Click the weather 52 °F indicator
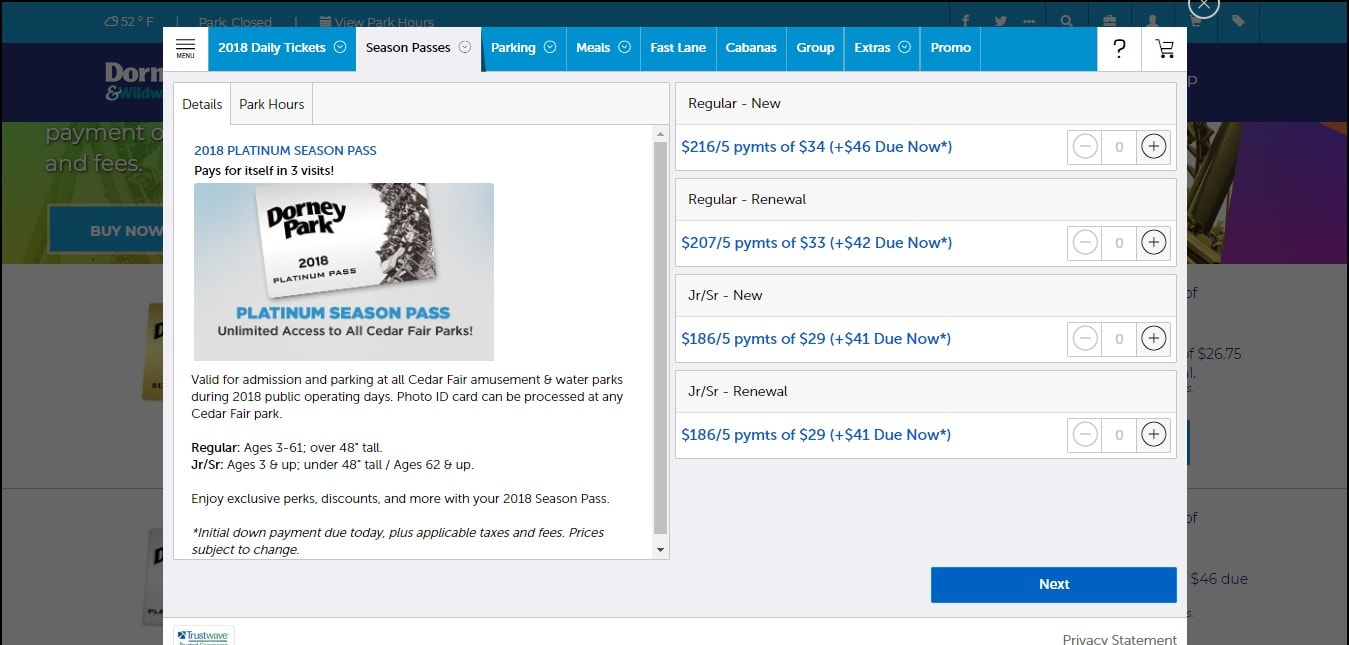The height and width of the screenshot is (645, 1349). [x=129, y=21]
